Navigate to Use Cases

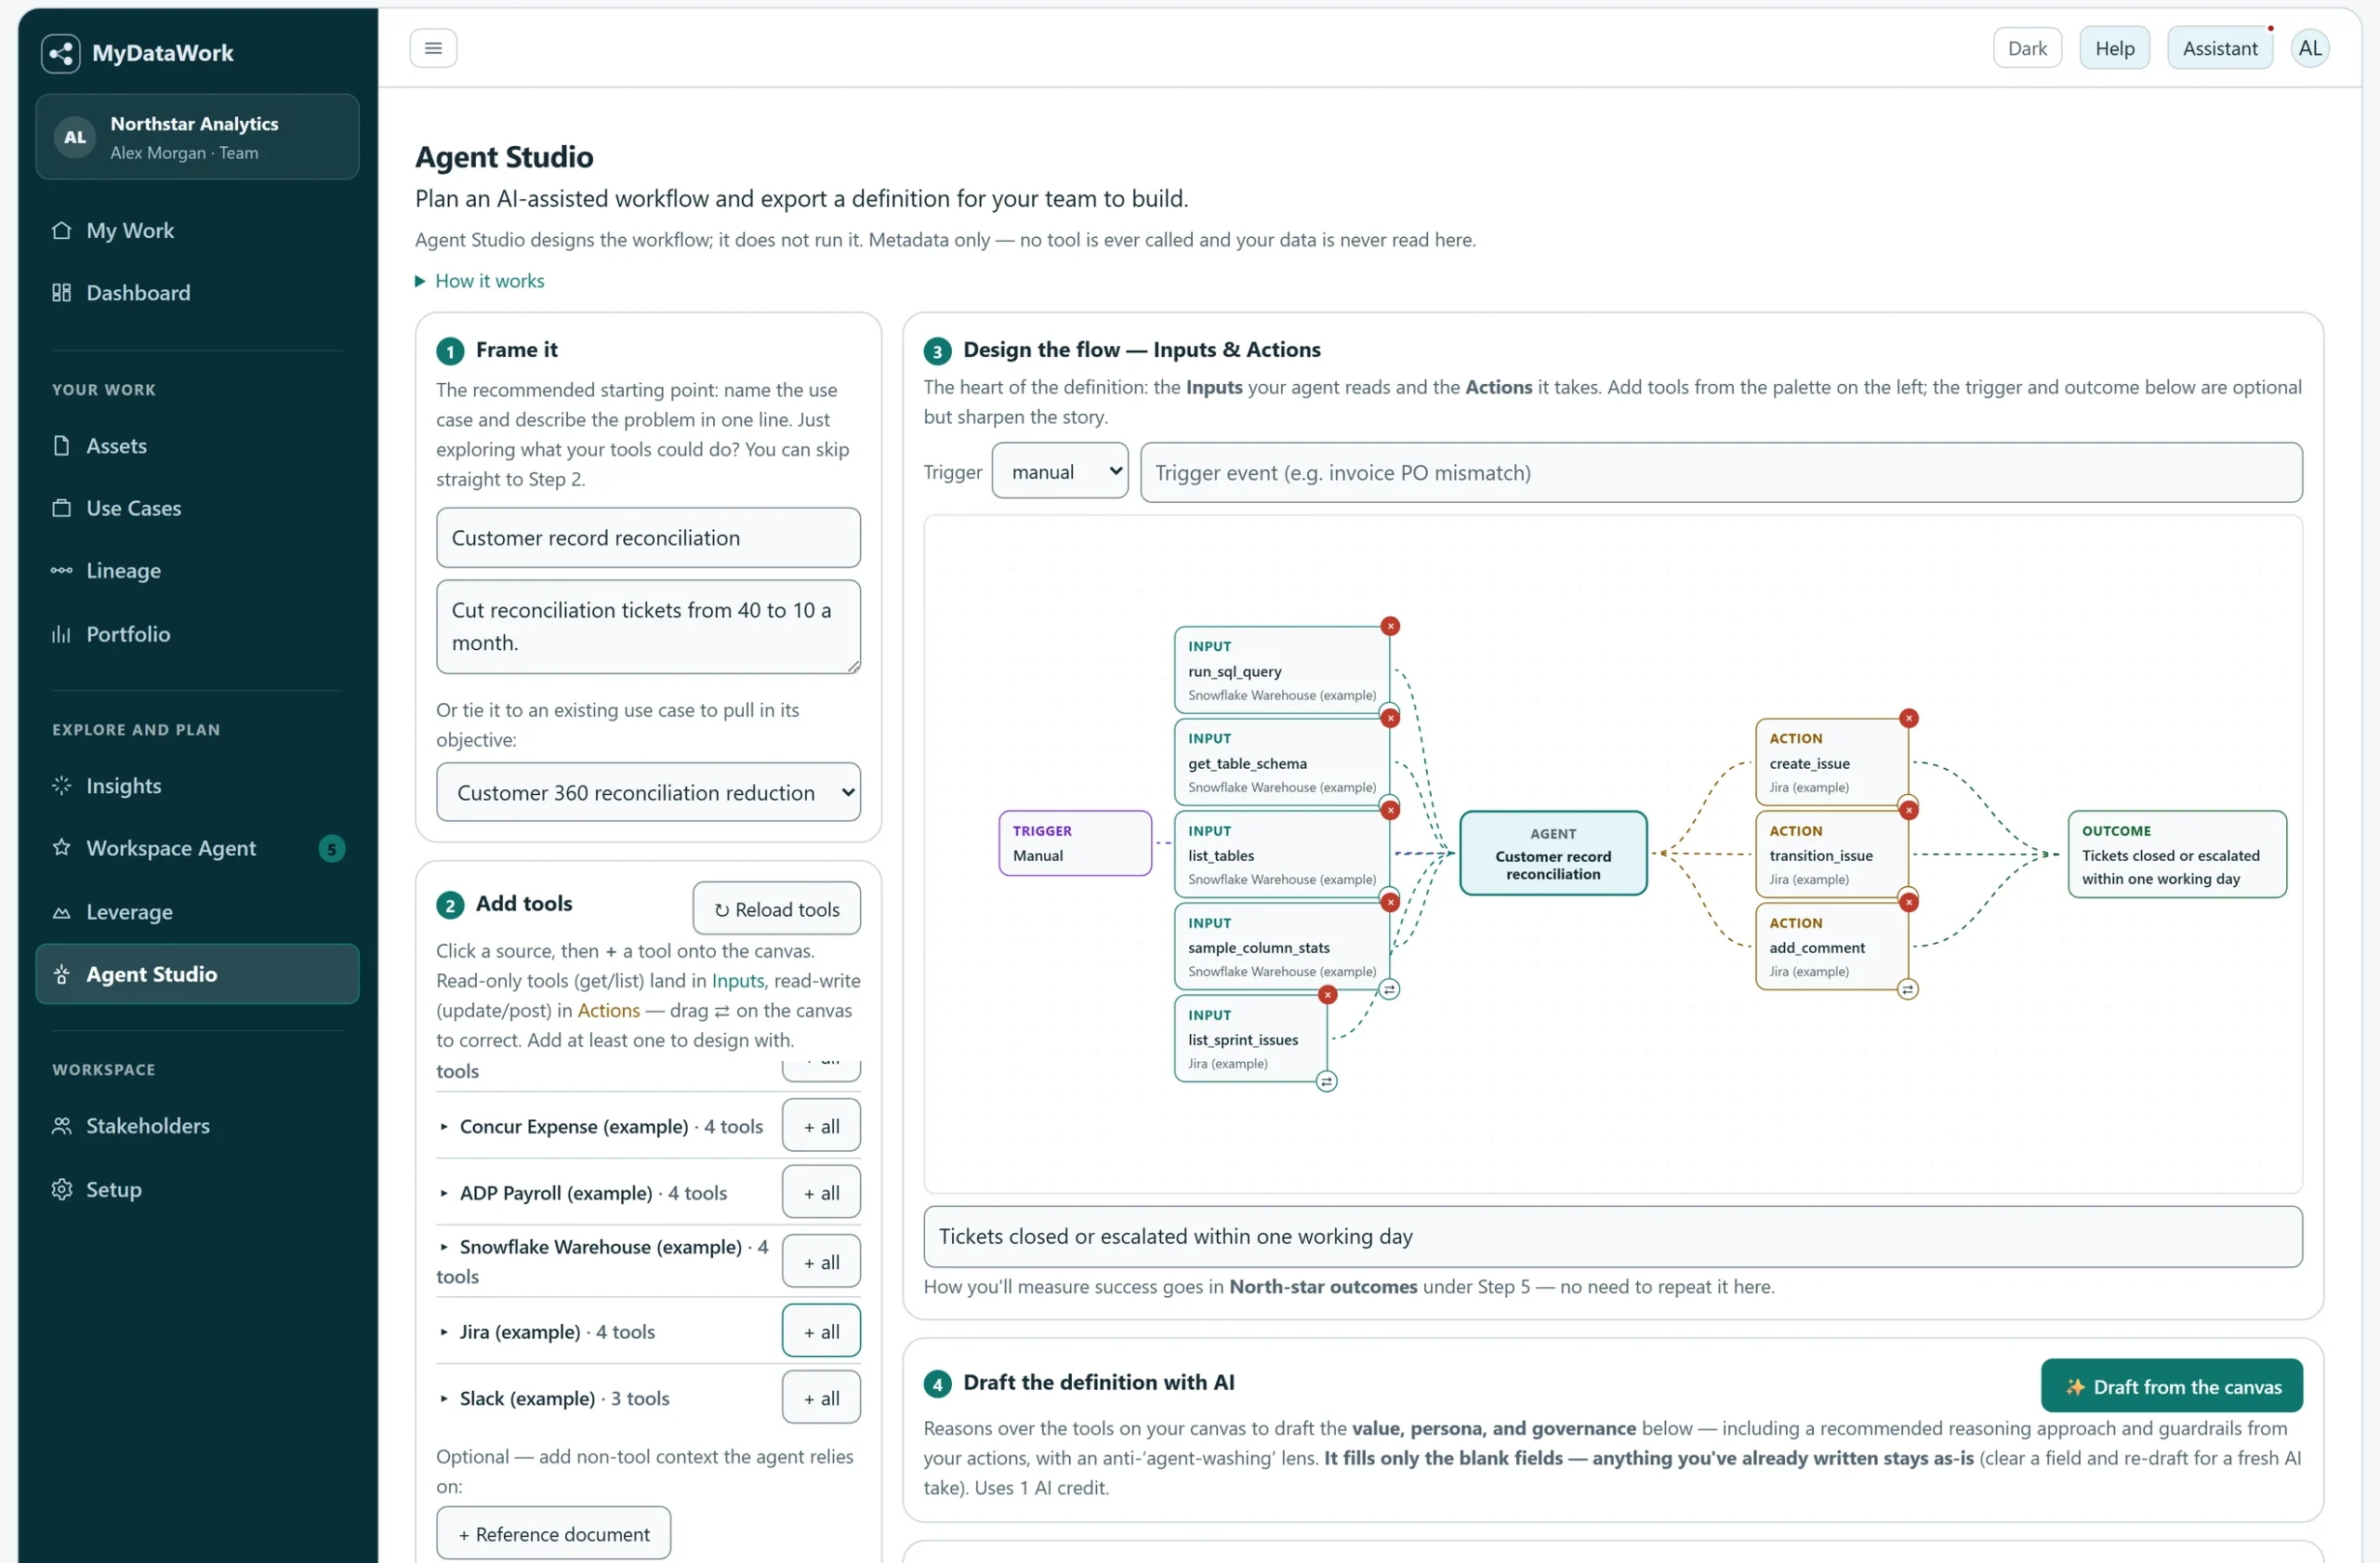pos(198,508)
